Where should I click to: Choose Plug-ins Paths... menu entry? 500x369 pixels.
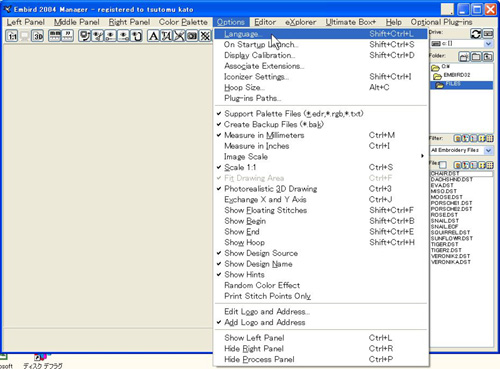pyautogui.click(x=320, y=98)
